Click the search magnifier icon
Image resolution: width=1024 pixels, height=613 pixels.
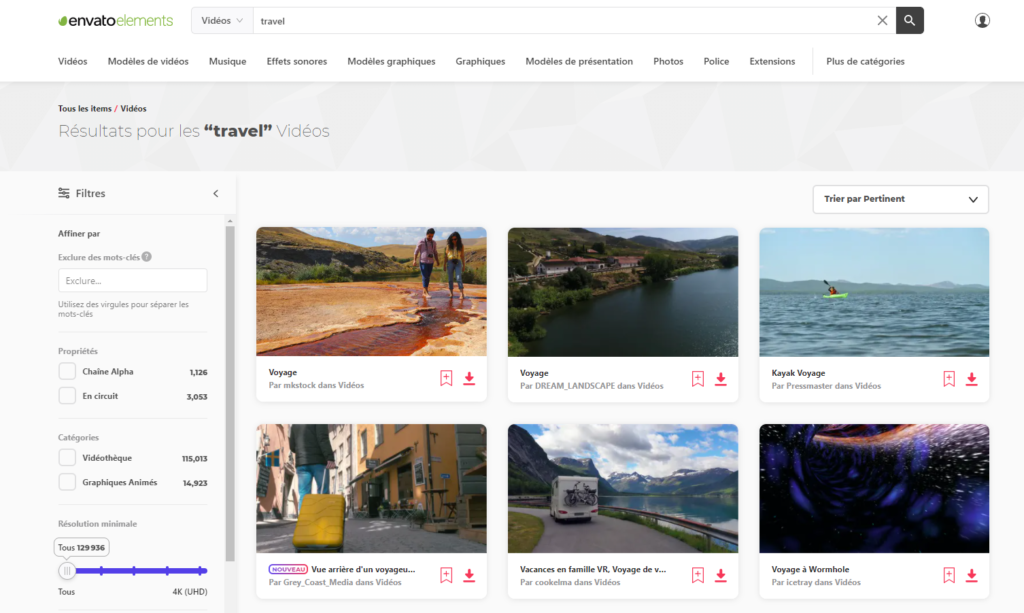pos(908,20)
